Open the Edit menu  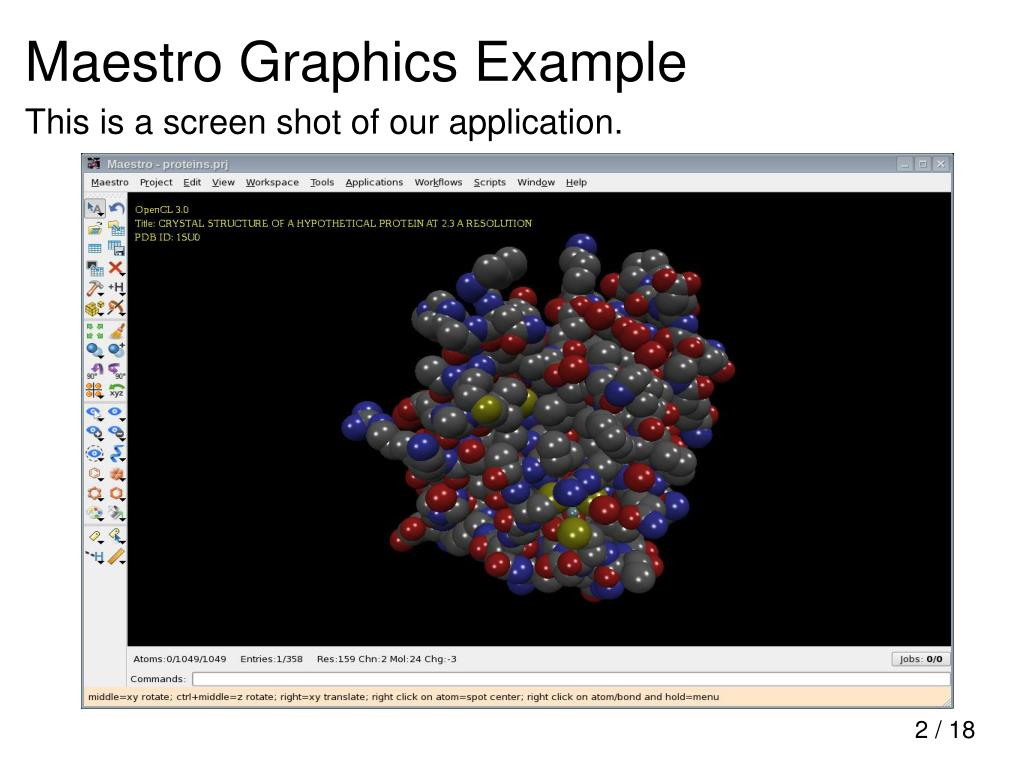tap(192, 183)
